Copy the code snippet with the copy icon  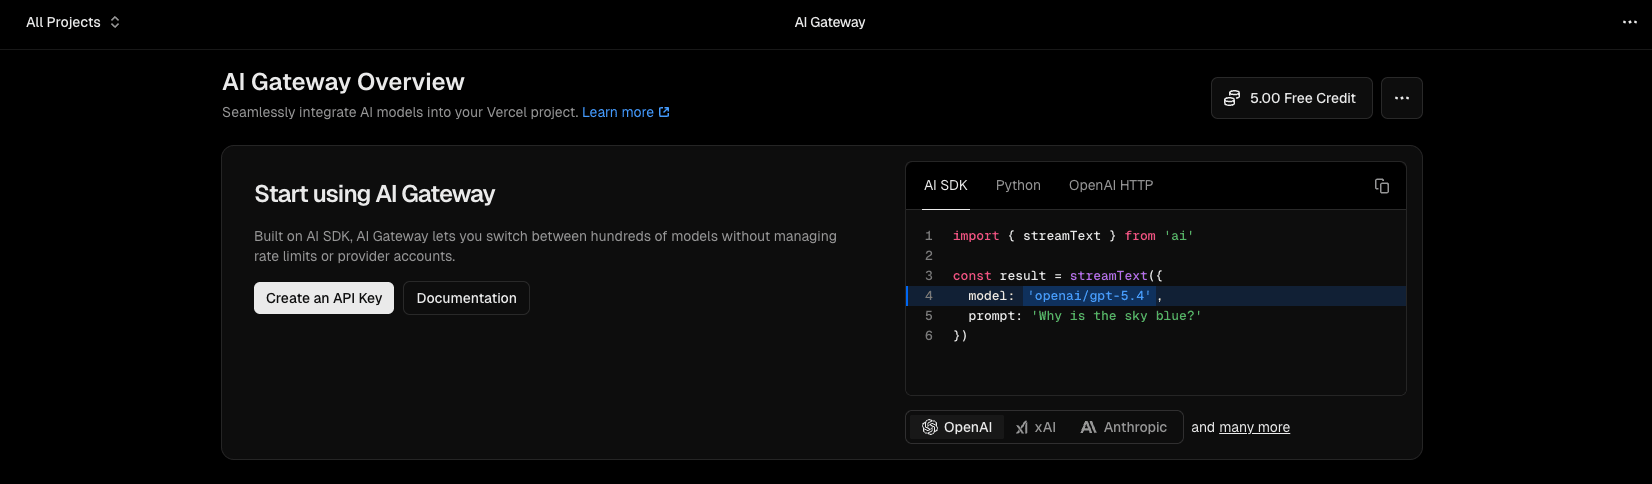(x=1382, y=186)
